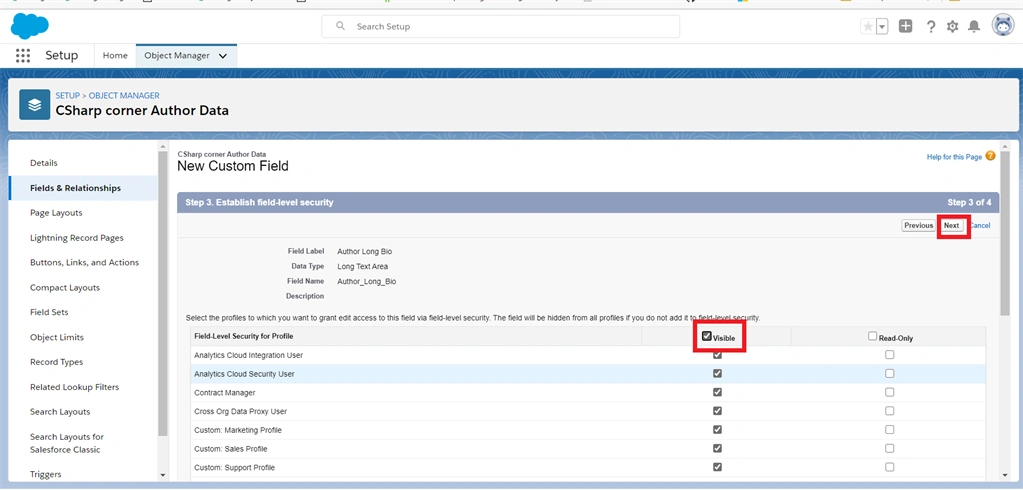
Task: Uncheck Visible for Custom: Sales Profile
Action: point(718,448)
